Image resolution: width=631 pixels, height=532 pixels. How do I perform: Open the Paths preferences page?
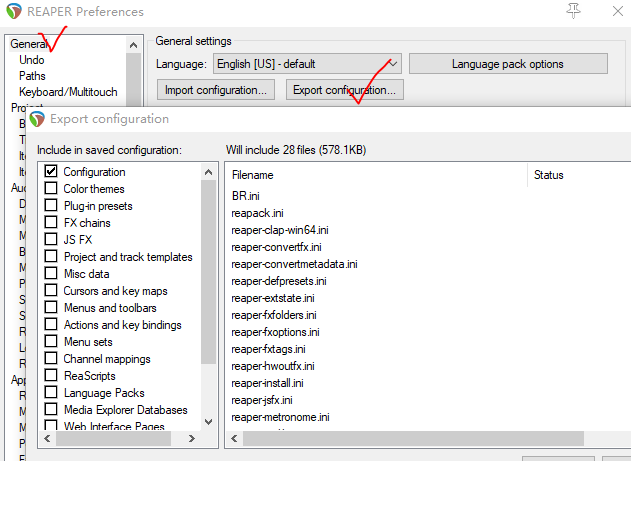click(32, 76)
